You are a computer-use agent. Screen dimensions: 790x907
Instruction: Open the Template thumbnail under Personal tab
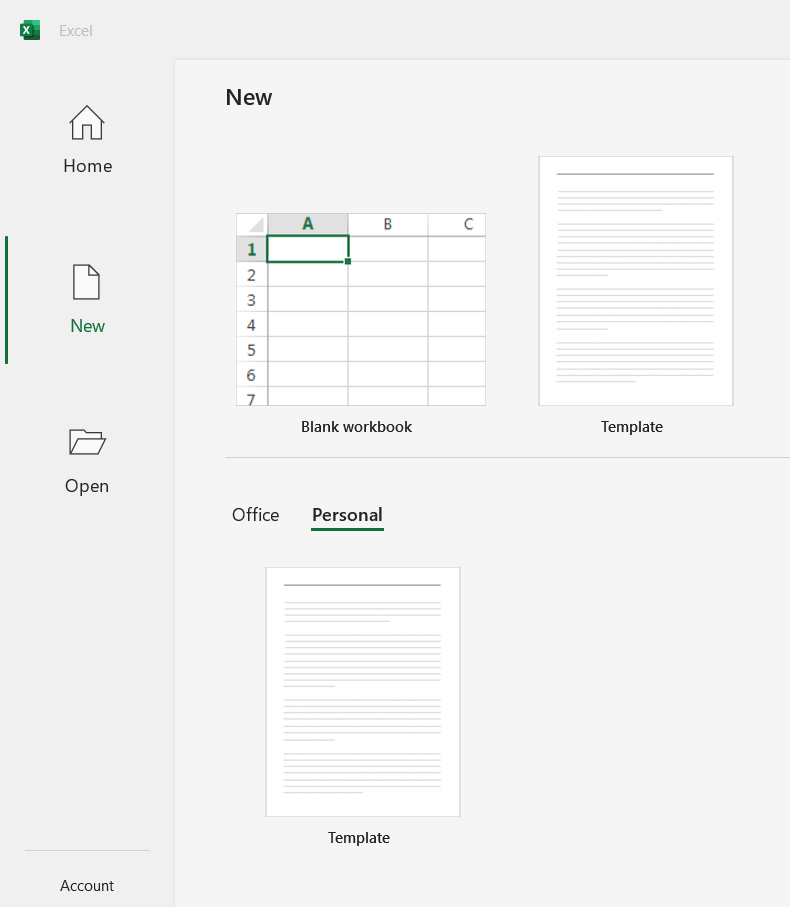(362, 692)
